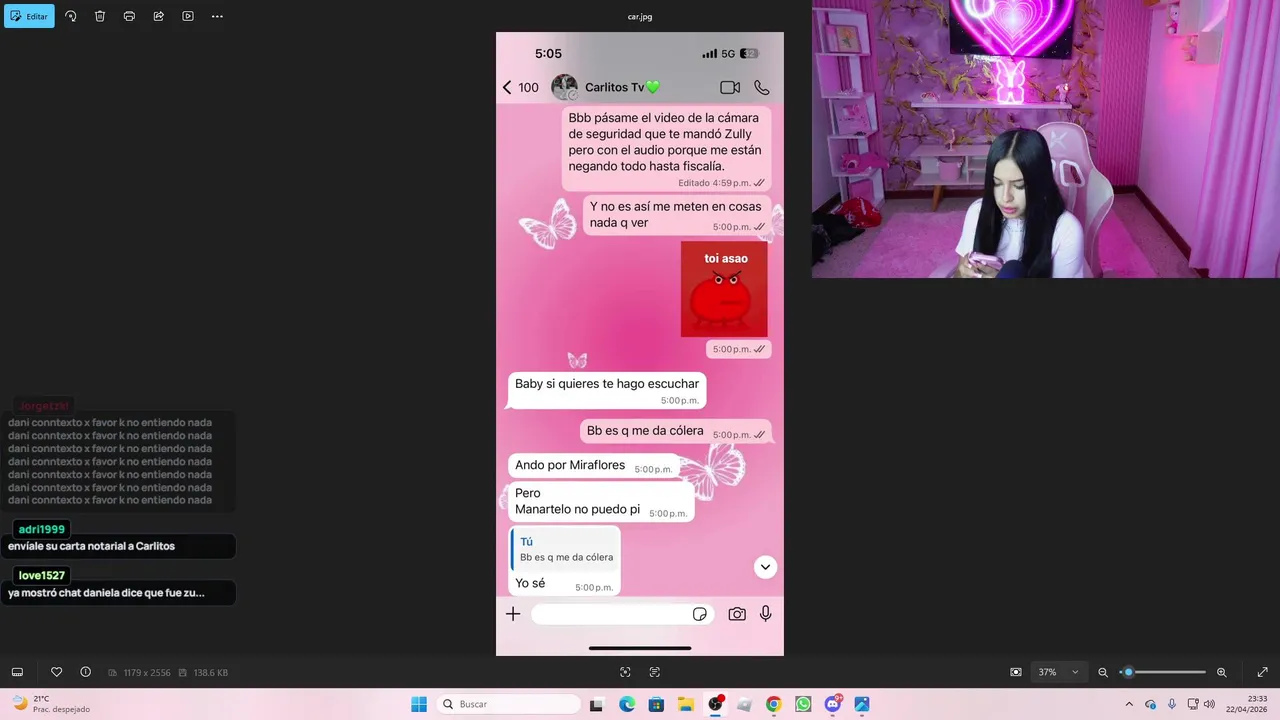1280x720 pixels.
Task: Tap the chat camera icon
Action: click(x=737, y=614)
